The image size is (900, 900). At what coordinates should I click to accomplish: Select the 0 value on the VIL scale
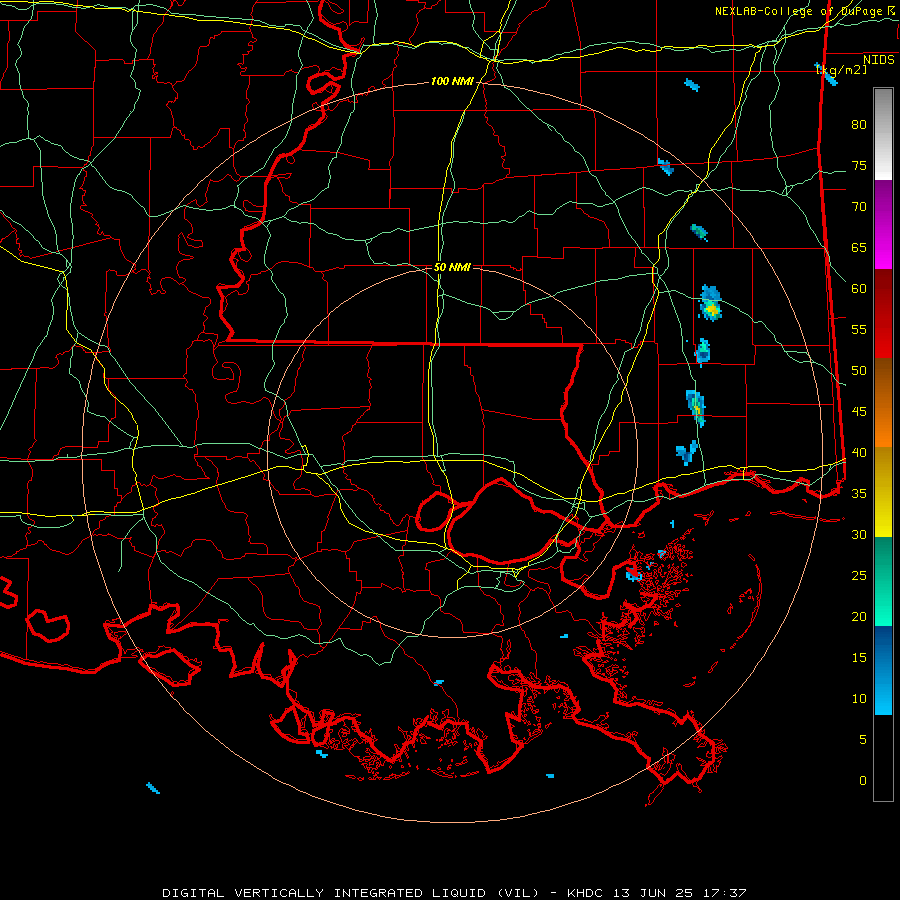click(x=863, y=781)
